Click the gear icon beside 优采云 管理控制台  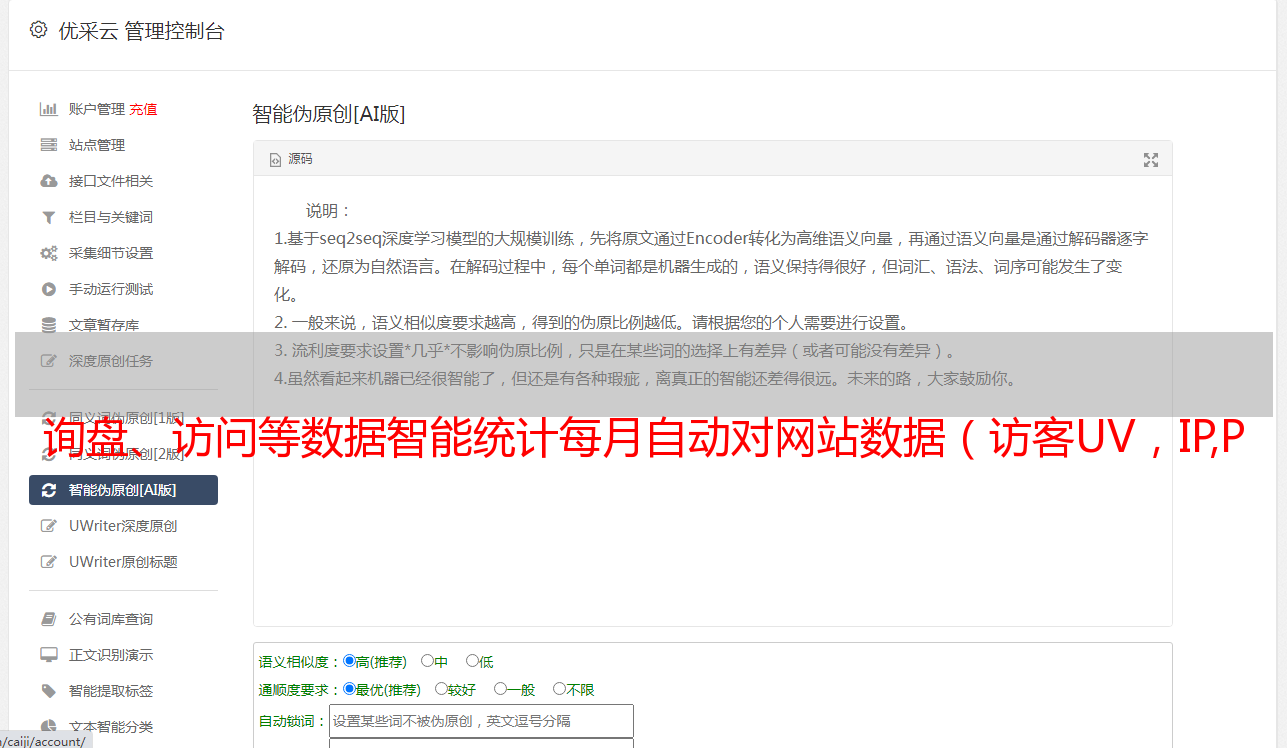tap(38, 30)
